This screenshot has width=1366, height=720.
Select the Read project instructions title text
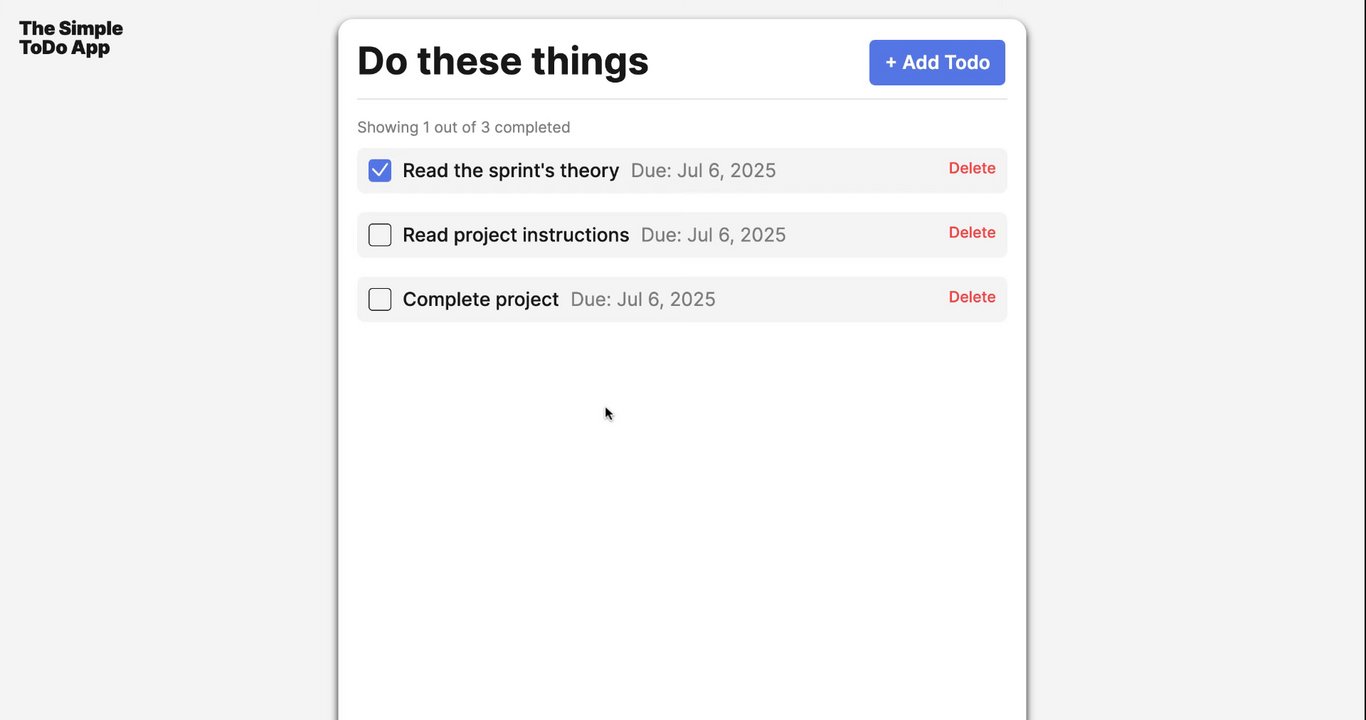coord(516,235)
